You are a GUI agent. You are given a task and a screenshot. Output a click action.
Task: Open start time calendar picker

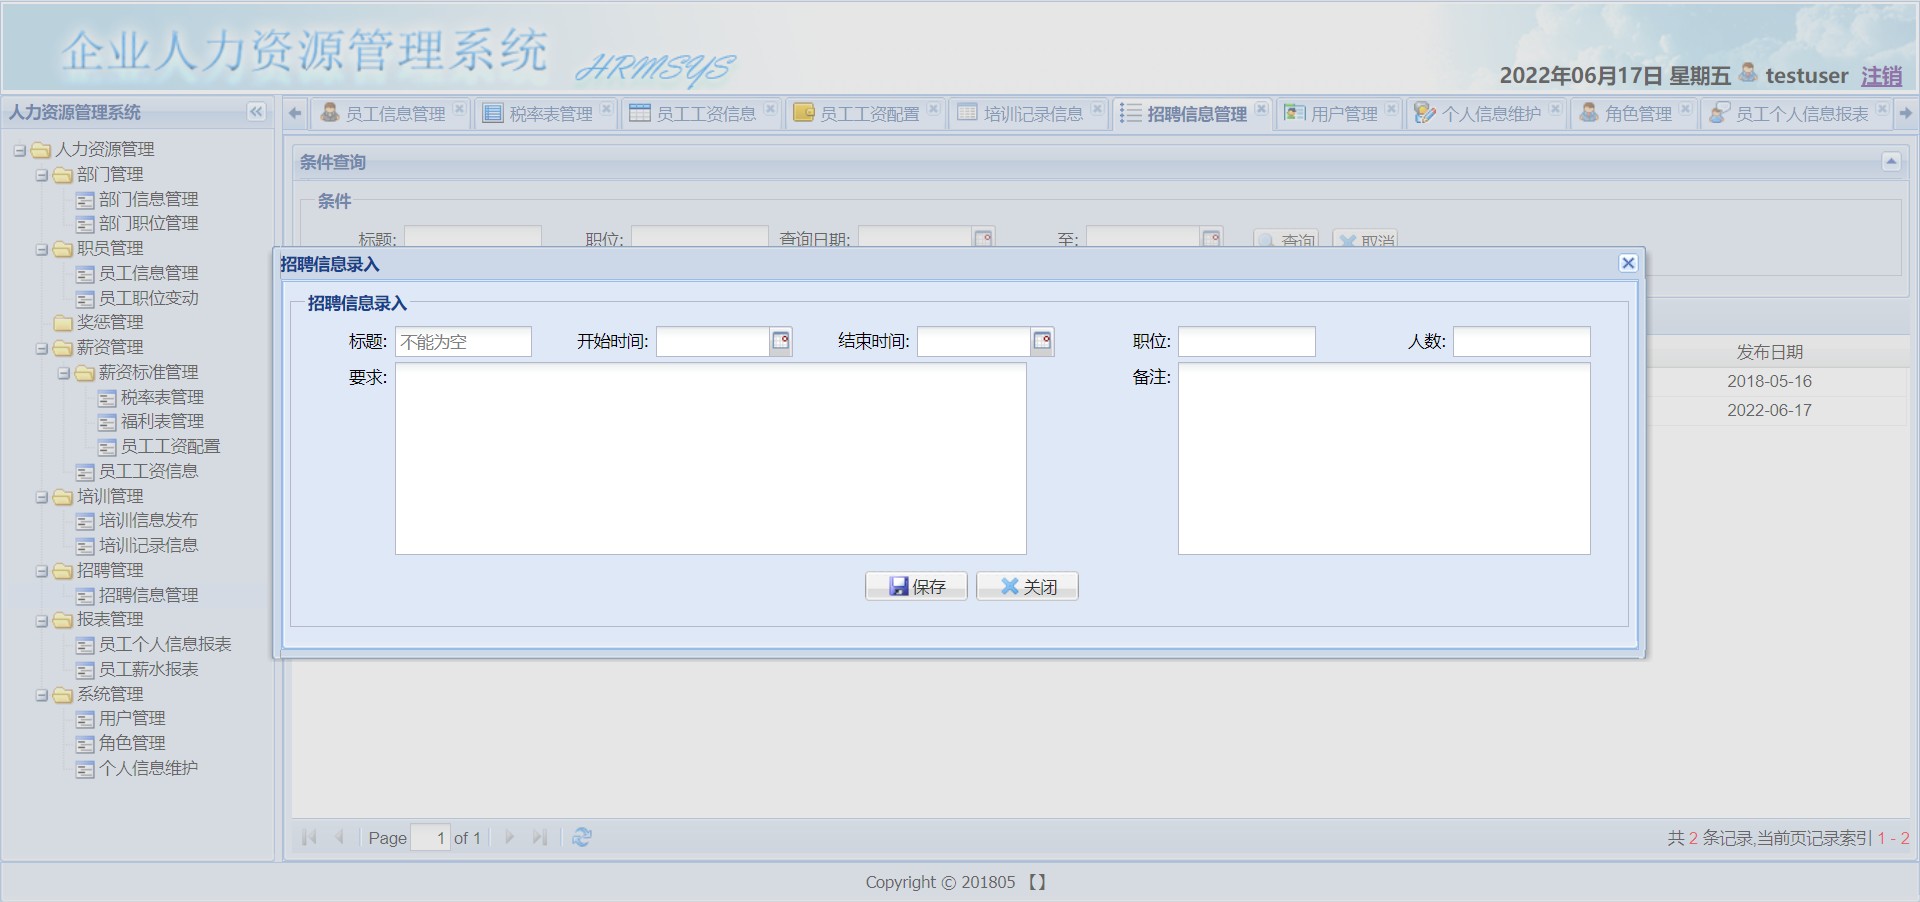781,341
